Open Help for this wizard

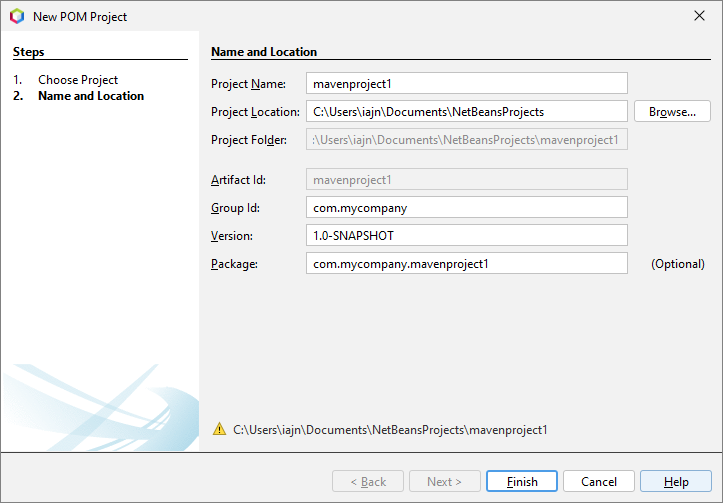(x=676, y=481)
